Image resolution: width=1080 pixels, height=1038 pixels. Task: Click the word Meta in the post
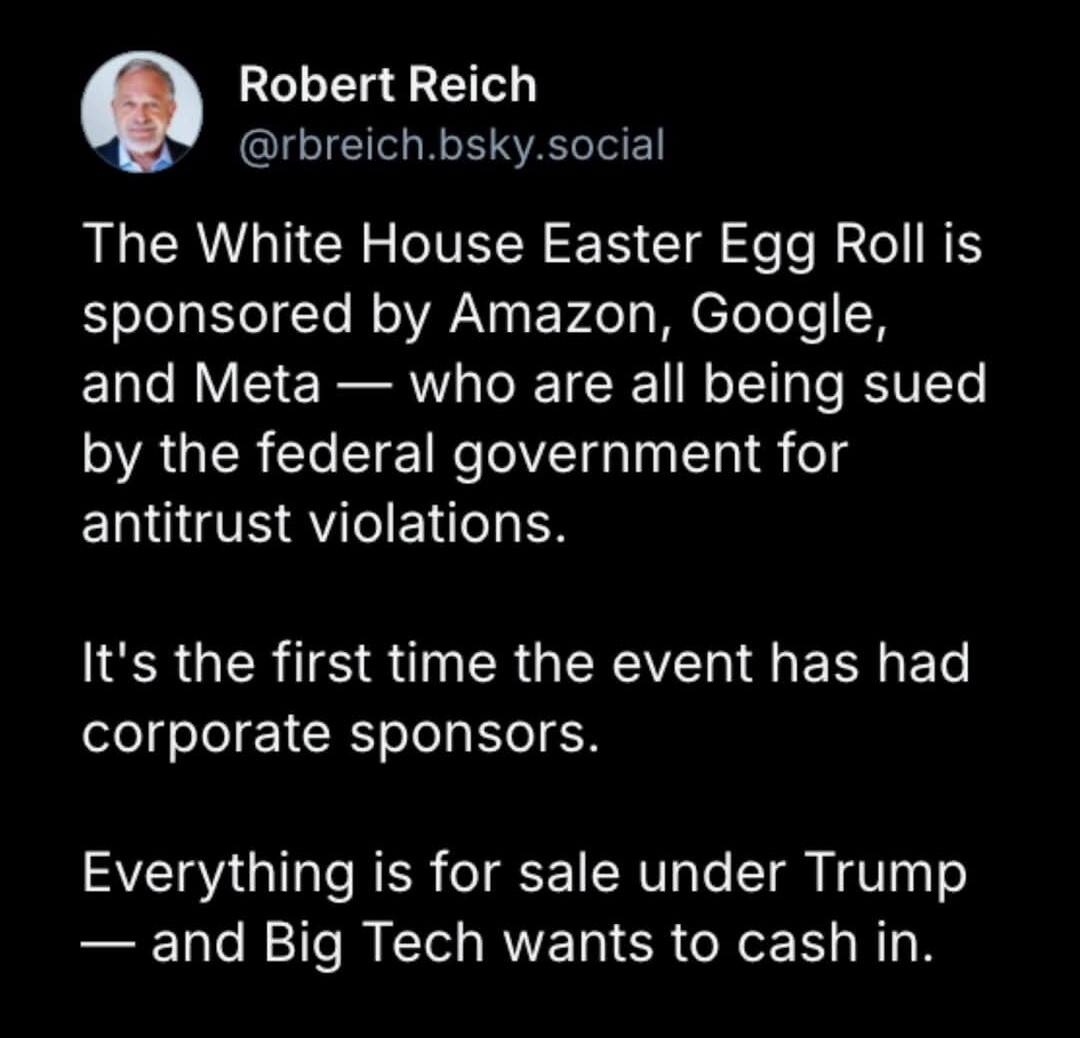tap(258, 384)
